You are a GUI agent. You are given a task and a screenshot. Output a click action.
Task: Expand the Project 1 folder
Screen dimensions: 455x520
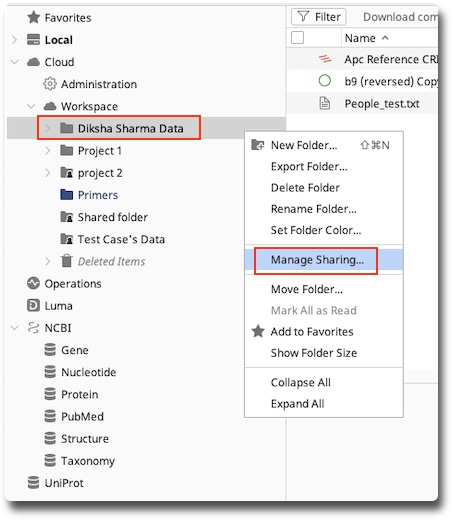48,150
